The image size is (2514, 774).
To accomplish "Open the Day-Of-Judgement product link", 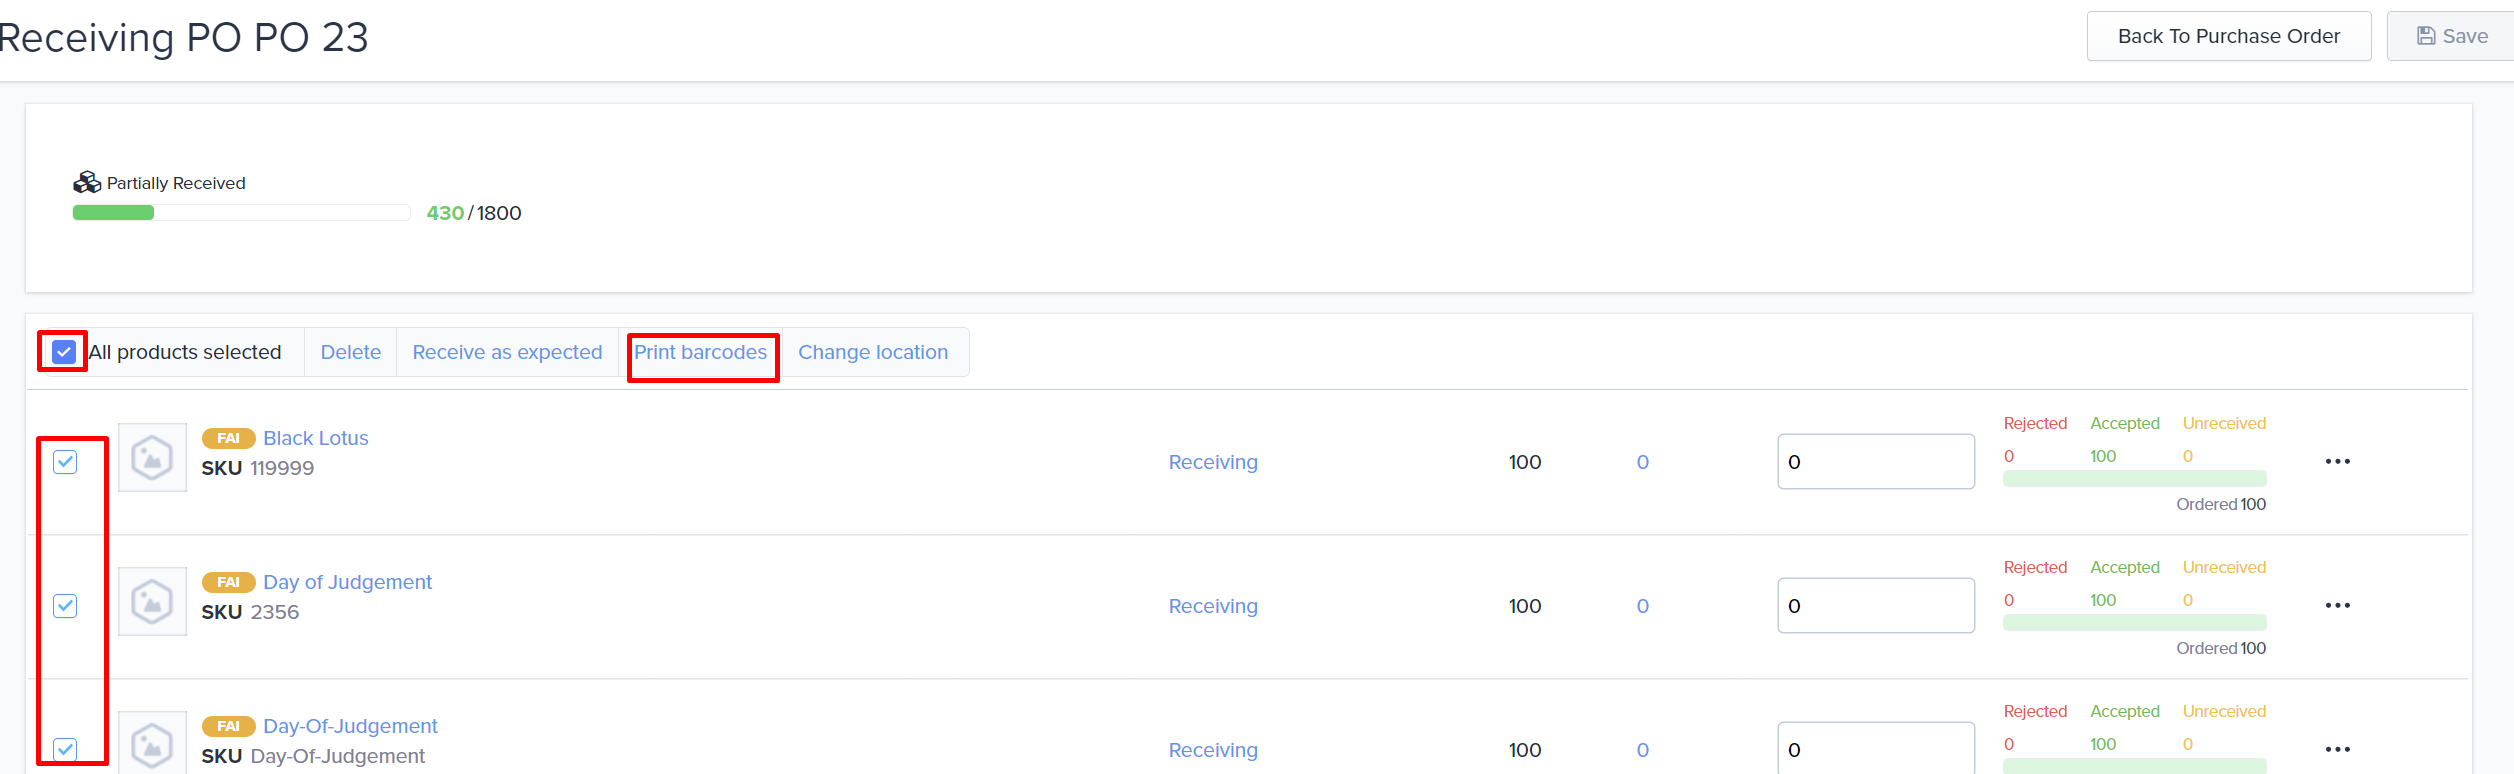I will click(350, 726).
